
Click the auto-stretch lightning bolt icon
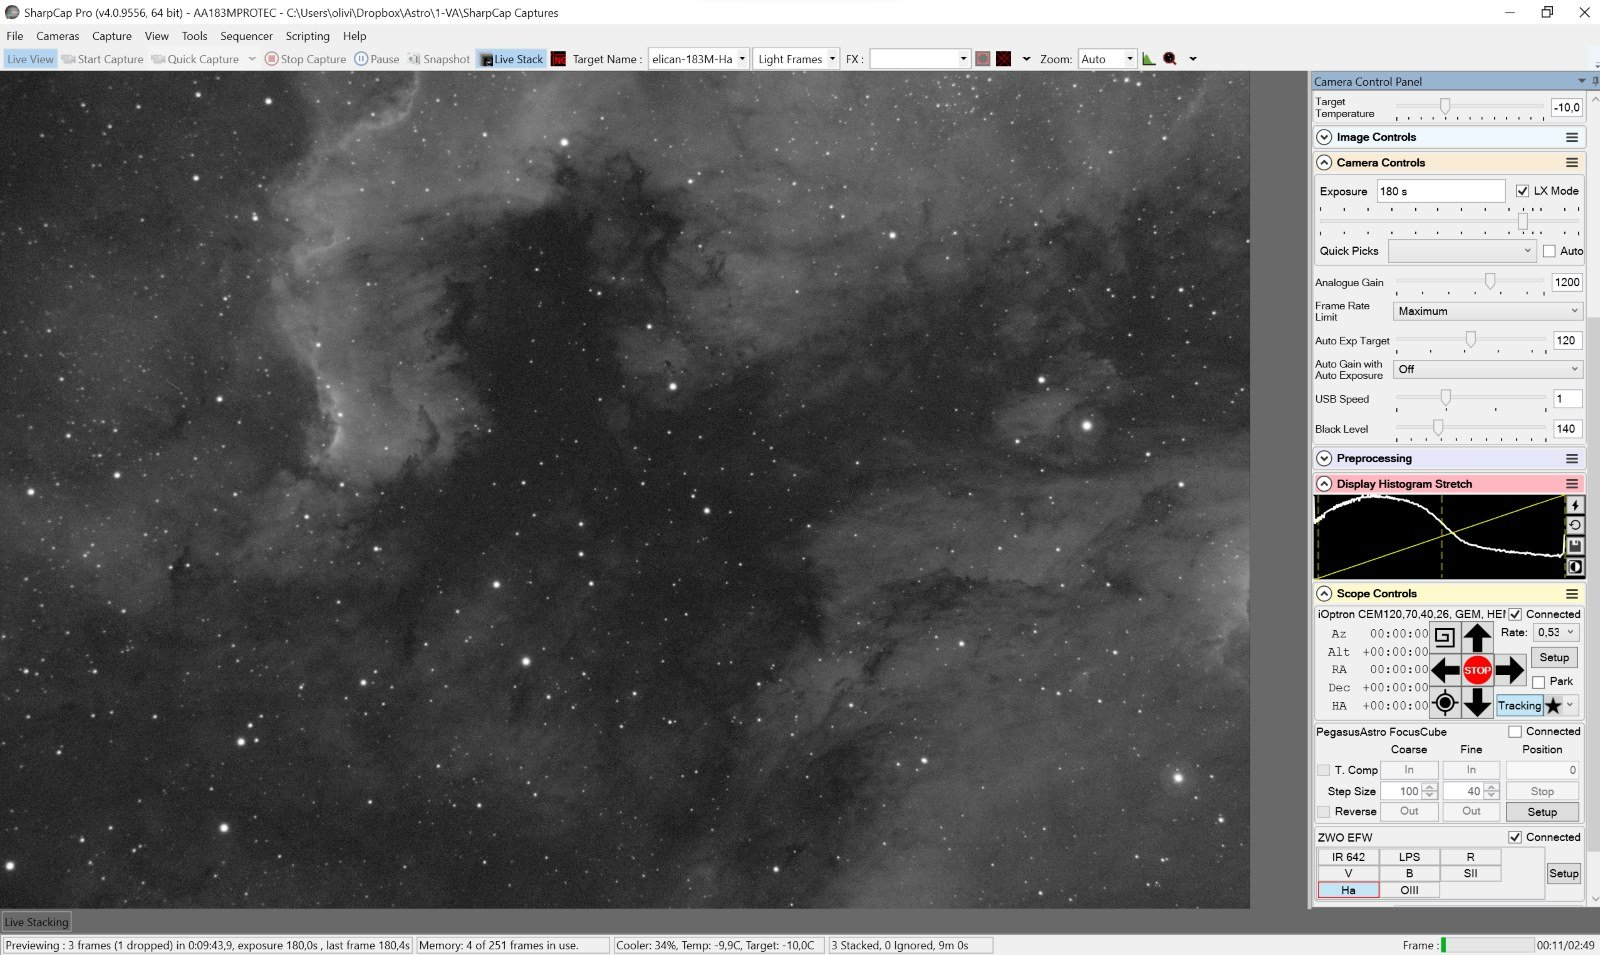coord(1574,505)
